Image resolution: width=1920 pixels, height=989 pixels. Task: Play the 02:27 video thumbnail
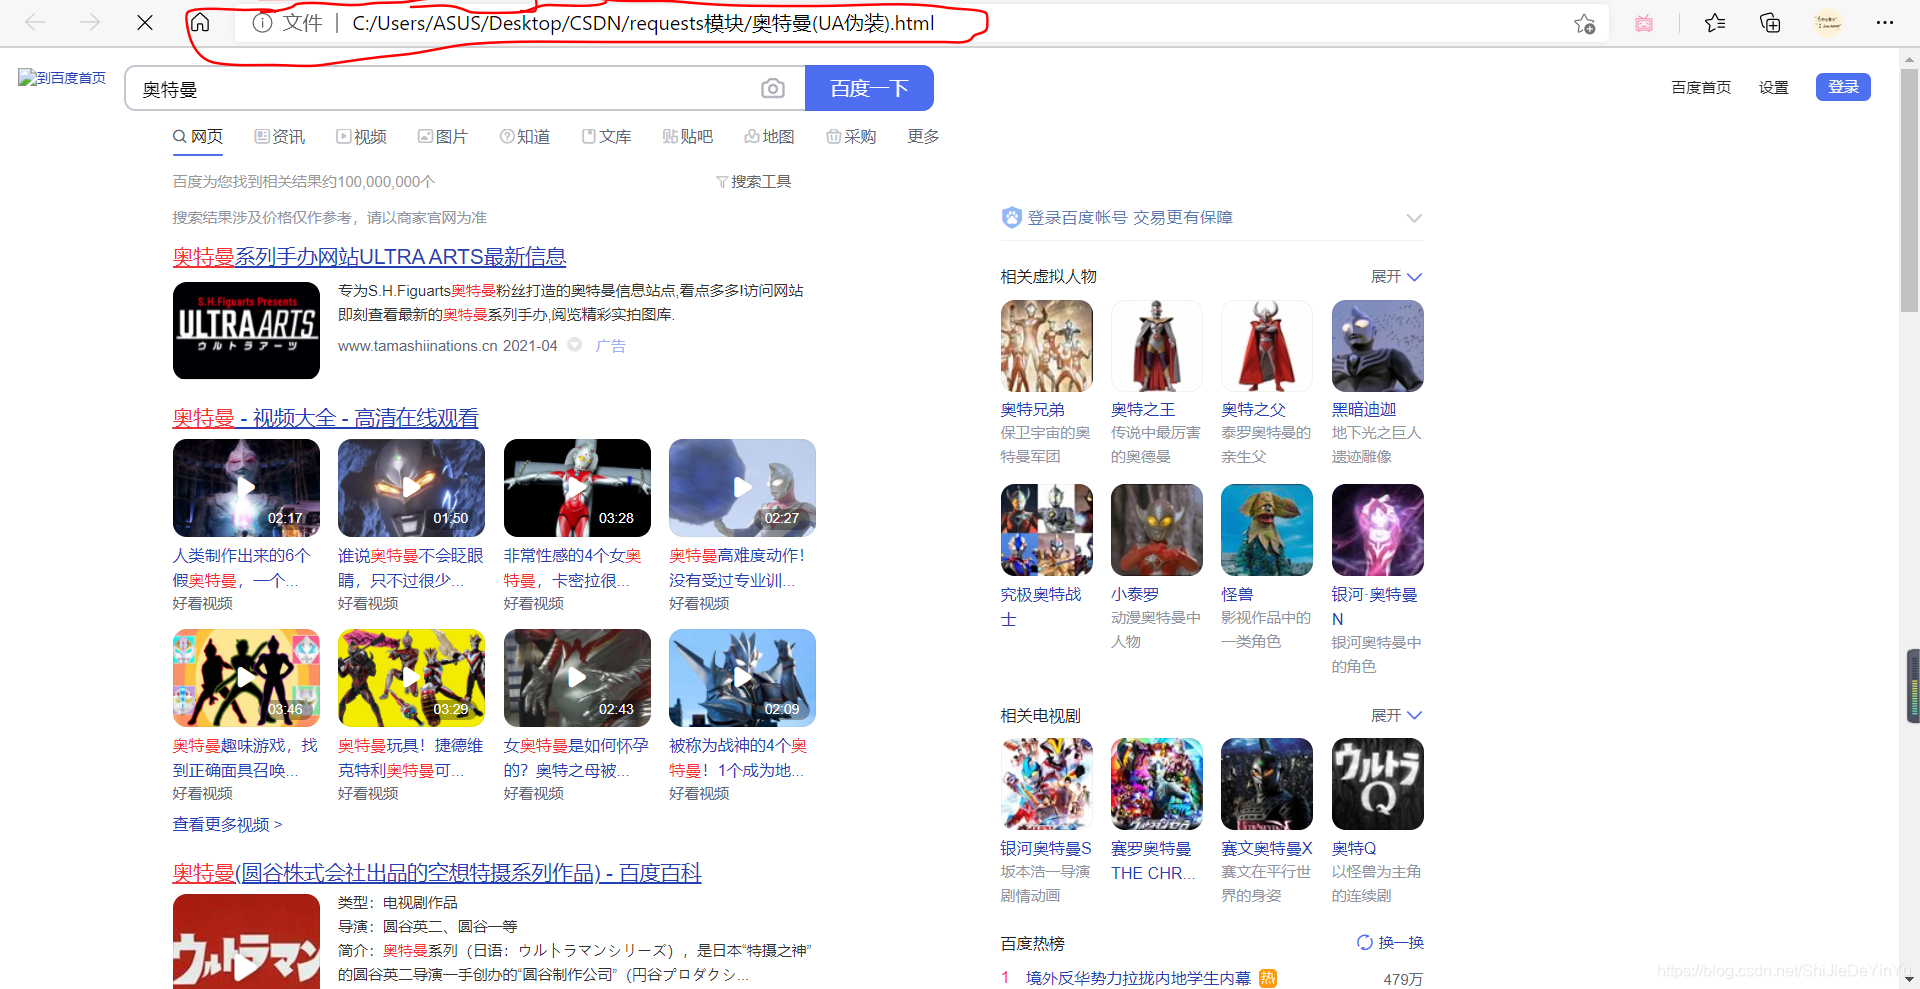[x=742, y=488]
